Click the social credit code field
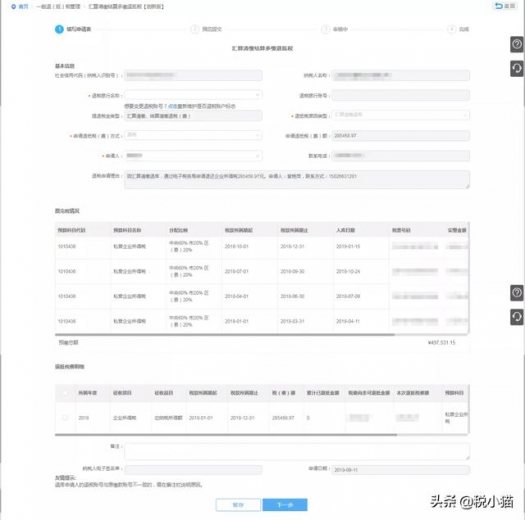525x520 pixels. (x=193, y=75)
